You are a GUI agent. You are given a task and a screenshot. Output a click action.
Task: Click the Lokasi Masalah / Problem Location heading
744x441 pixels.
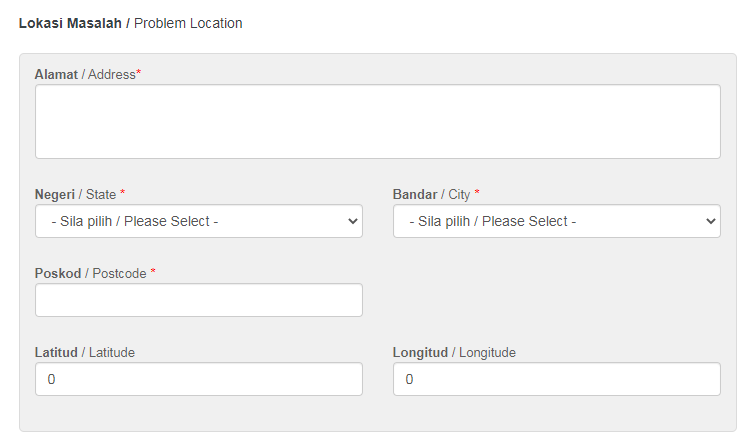click(130, 23)
